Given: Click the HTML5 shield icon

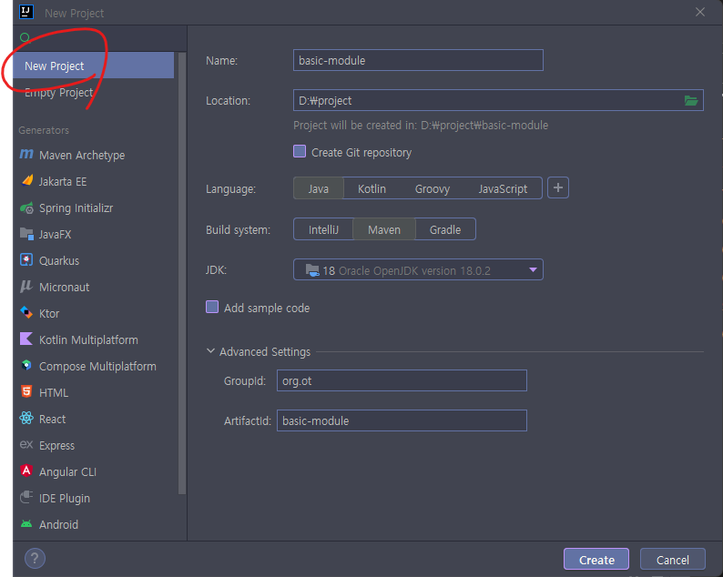Looking at the screenshot, I should pyautogui.click(x=26, y=392).
